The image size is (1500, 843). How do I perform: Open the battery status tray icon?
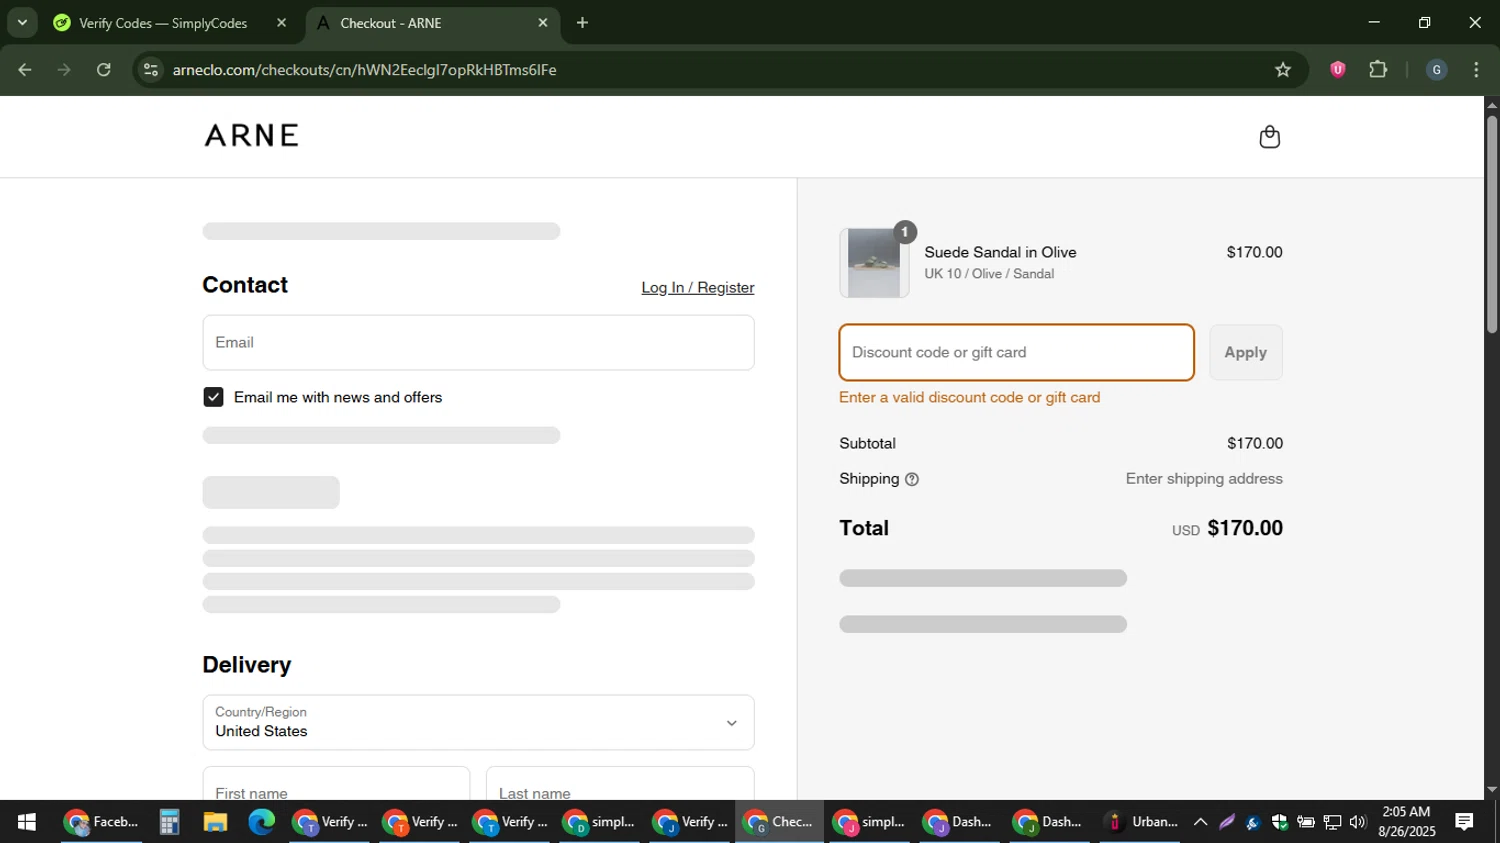[x=1305, y=822]
